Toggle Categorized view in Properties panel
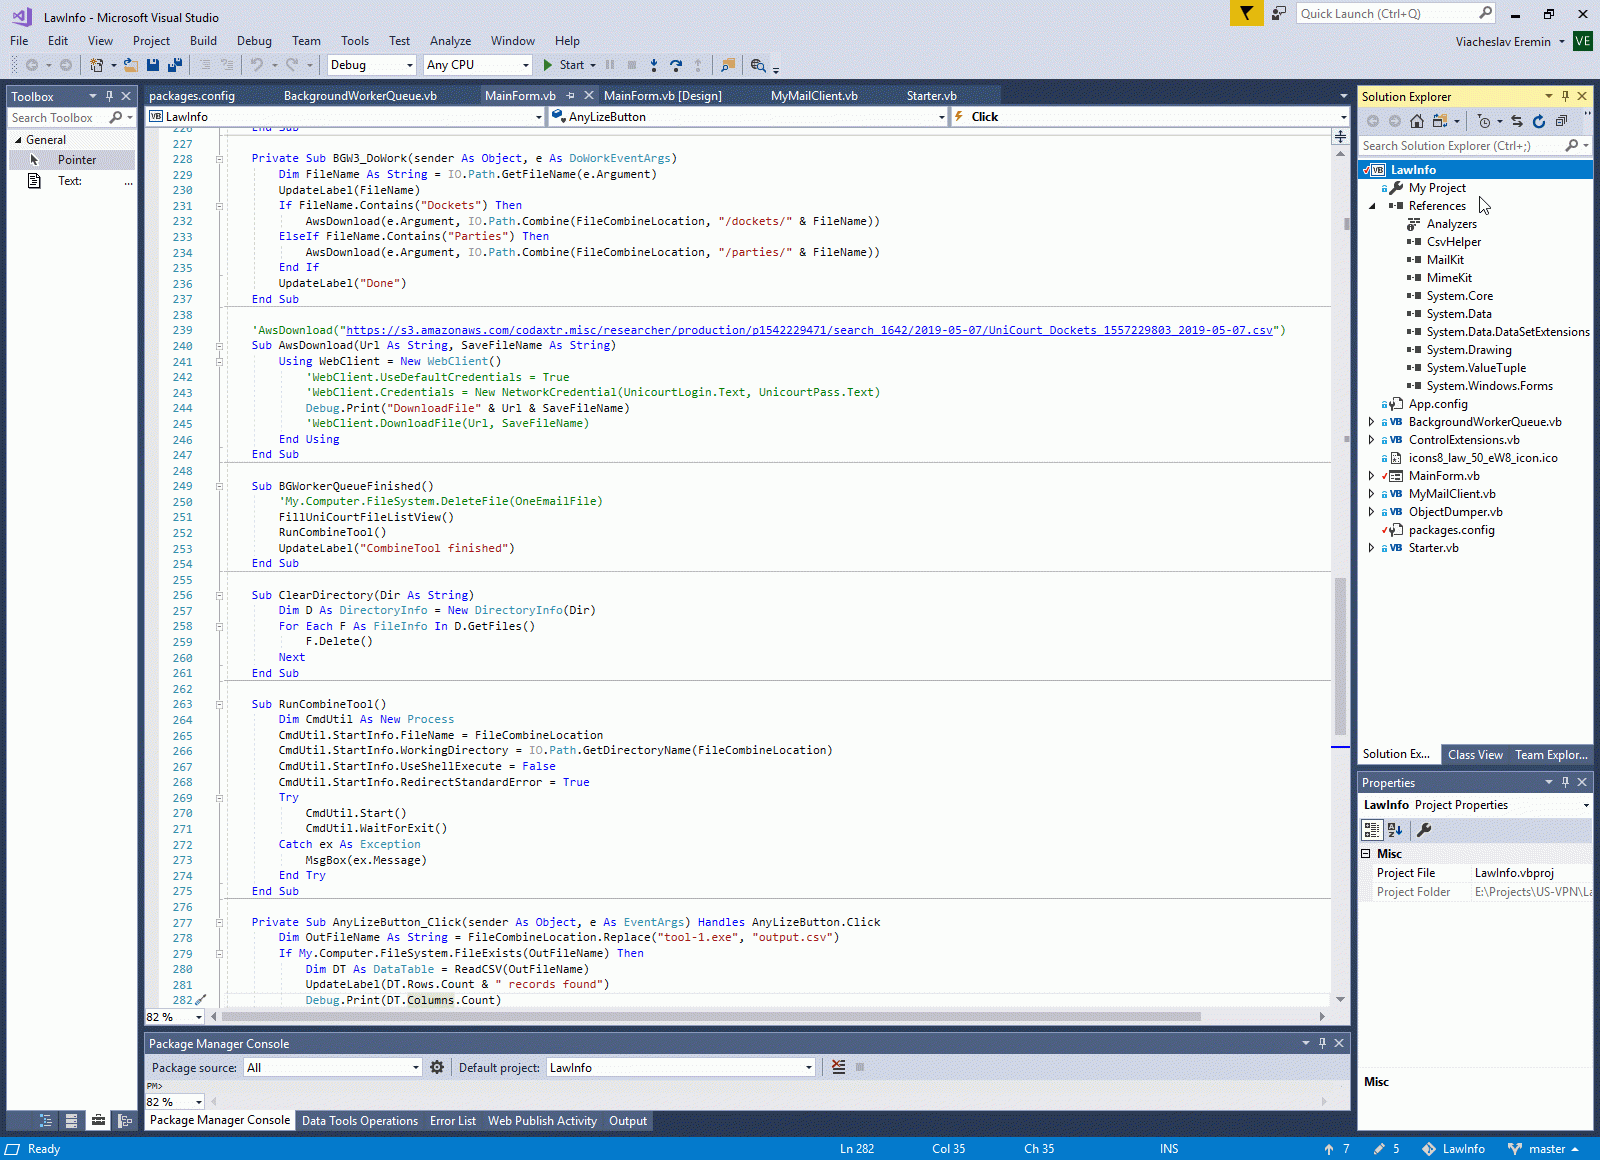1600x1160 pixels. click(1372, 830)
